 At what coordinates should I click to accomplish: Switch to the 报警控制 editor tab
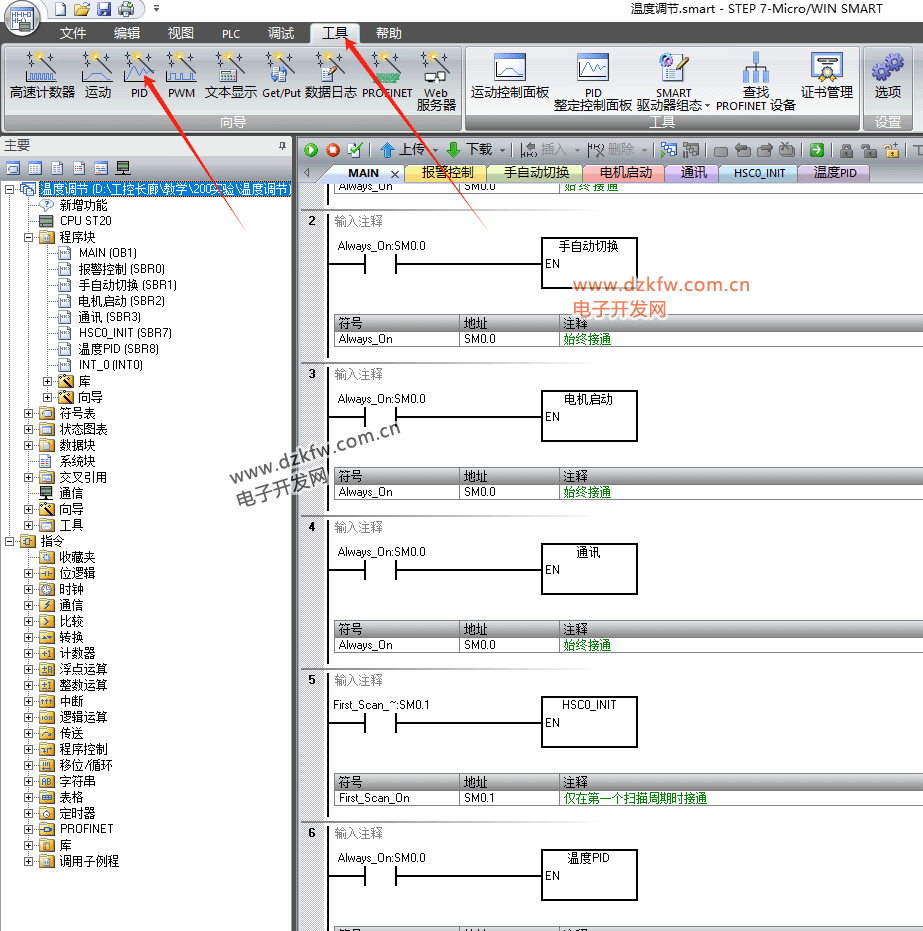coord(447,172)
